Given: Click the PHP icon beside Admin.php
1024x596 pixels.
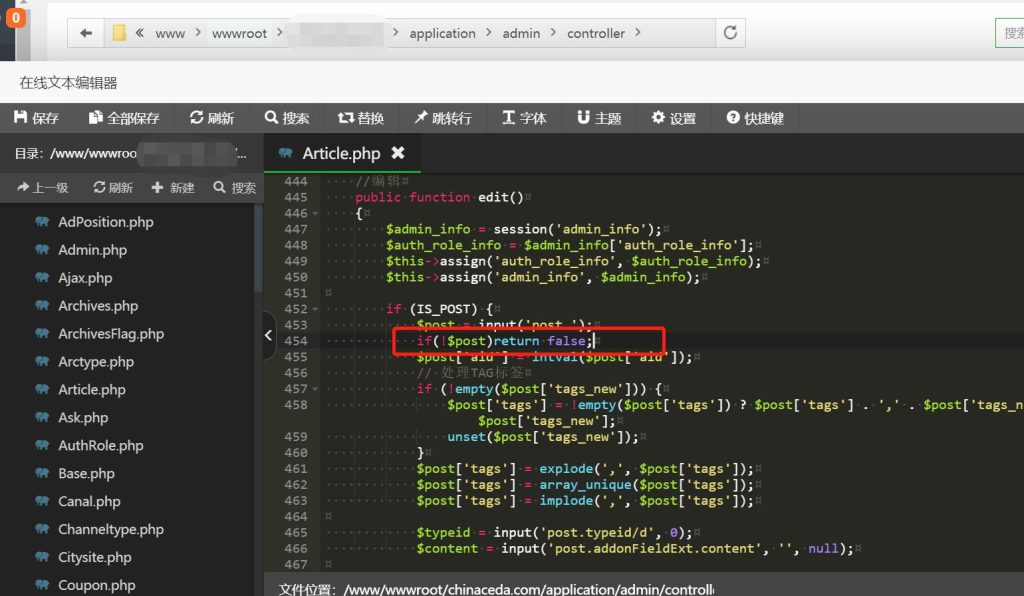Looking at the screenshot, I should point(42,249).
